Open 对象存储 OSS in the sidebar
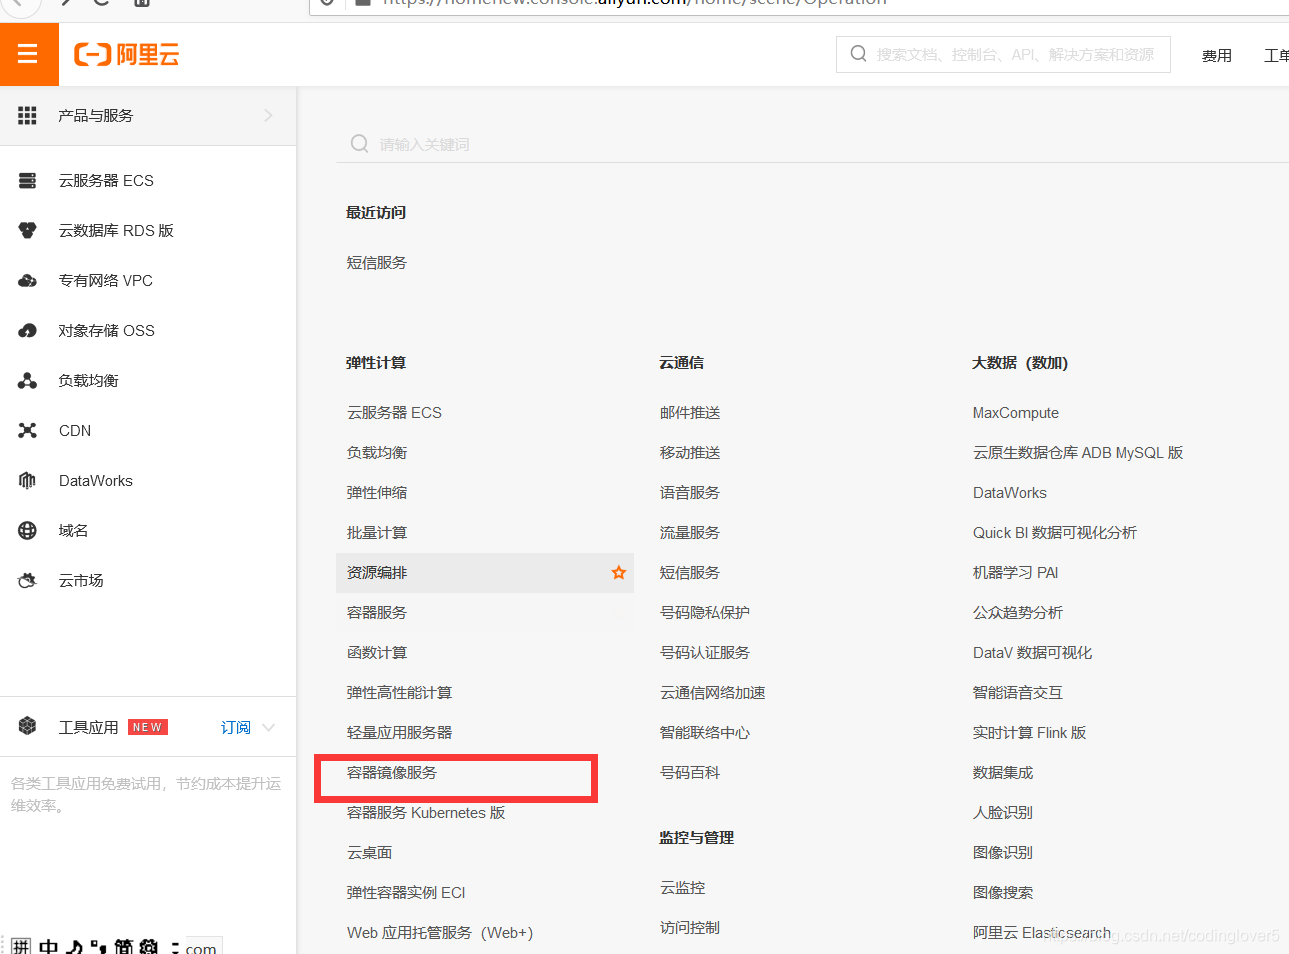This screenshot has height=954, width=1289. tap(107, 331)
